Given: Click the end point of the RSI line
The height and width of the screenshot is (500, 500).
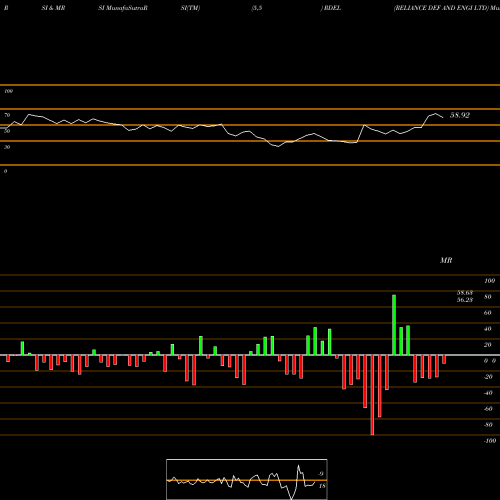Looking at the screenshot, I should click(443, 117).
